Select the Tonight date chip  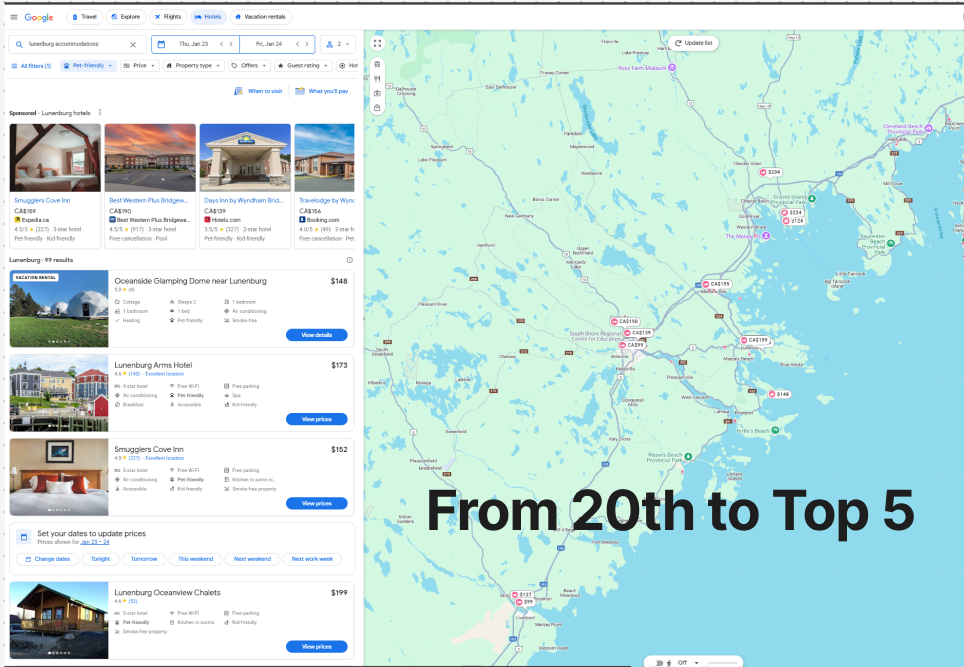point(100,559)
